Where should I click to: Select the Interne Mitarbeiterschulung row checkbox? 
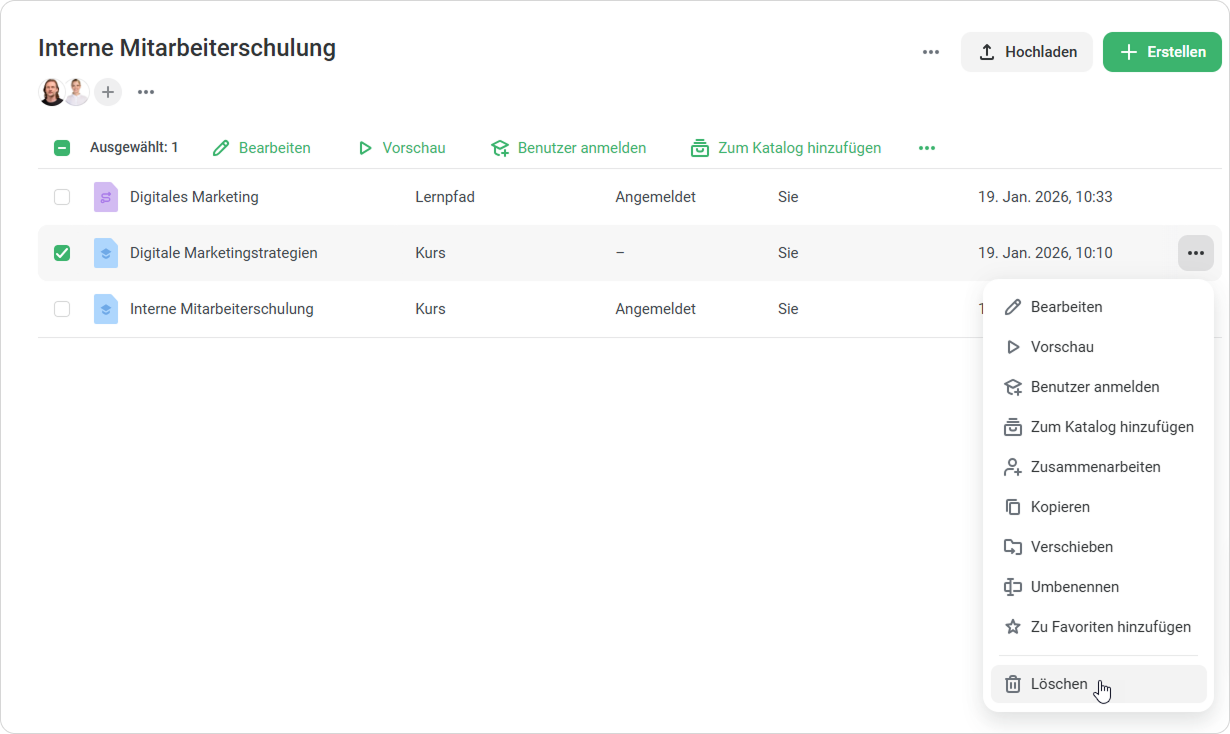[x=62, y=309]
